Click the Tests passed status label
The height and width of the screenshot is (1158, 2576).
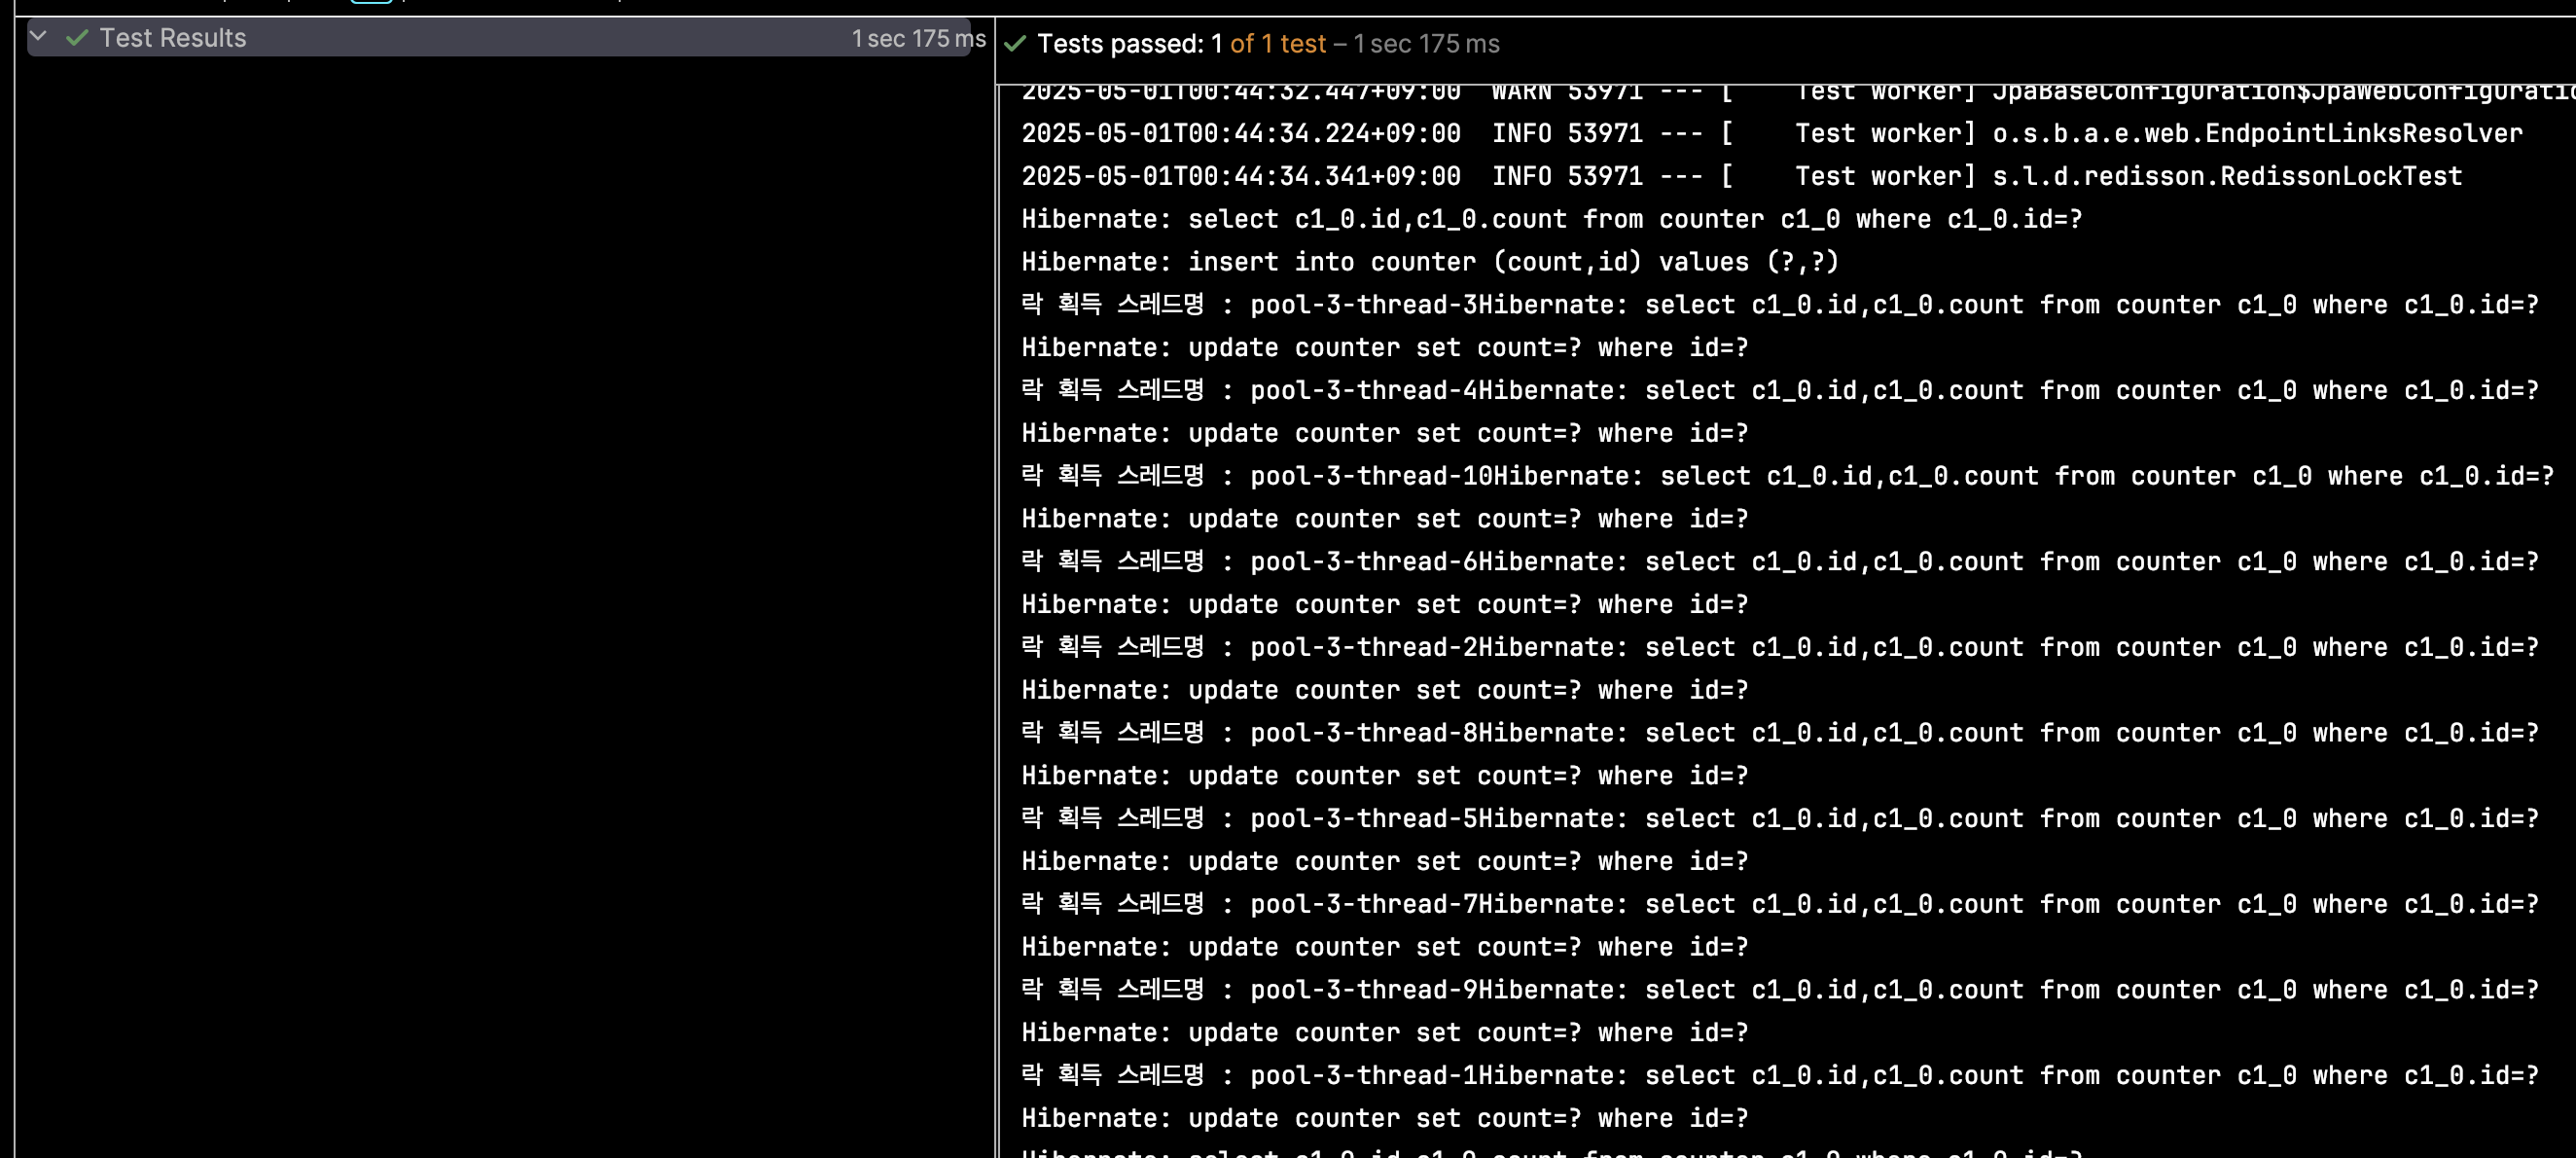click(1119, 44)
